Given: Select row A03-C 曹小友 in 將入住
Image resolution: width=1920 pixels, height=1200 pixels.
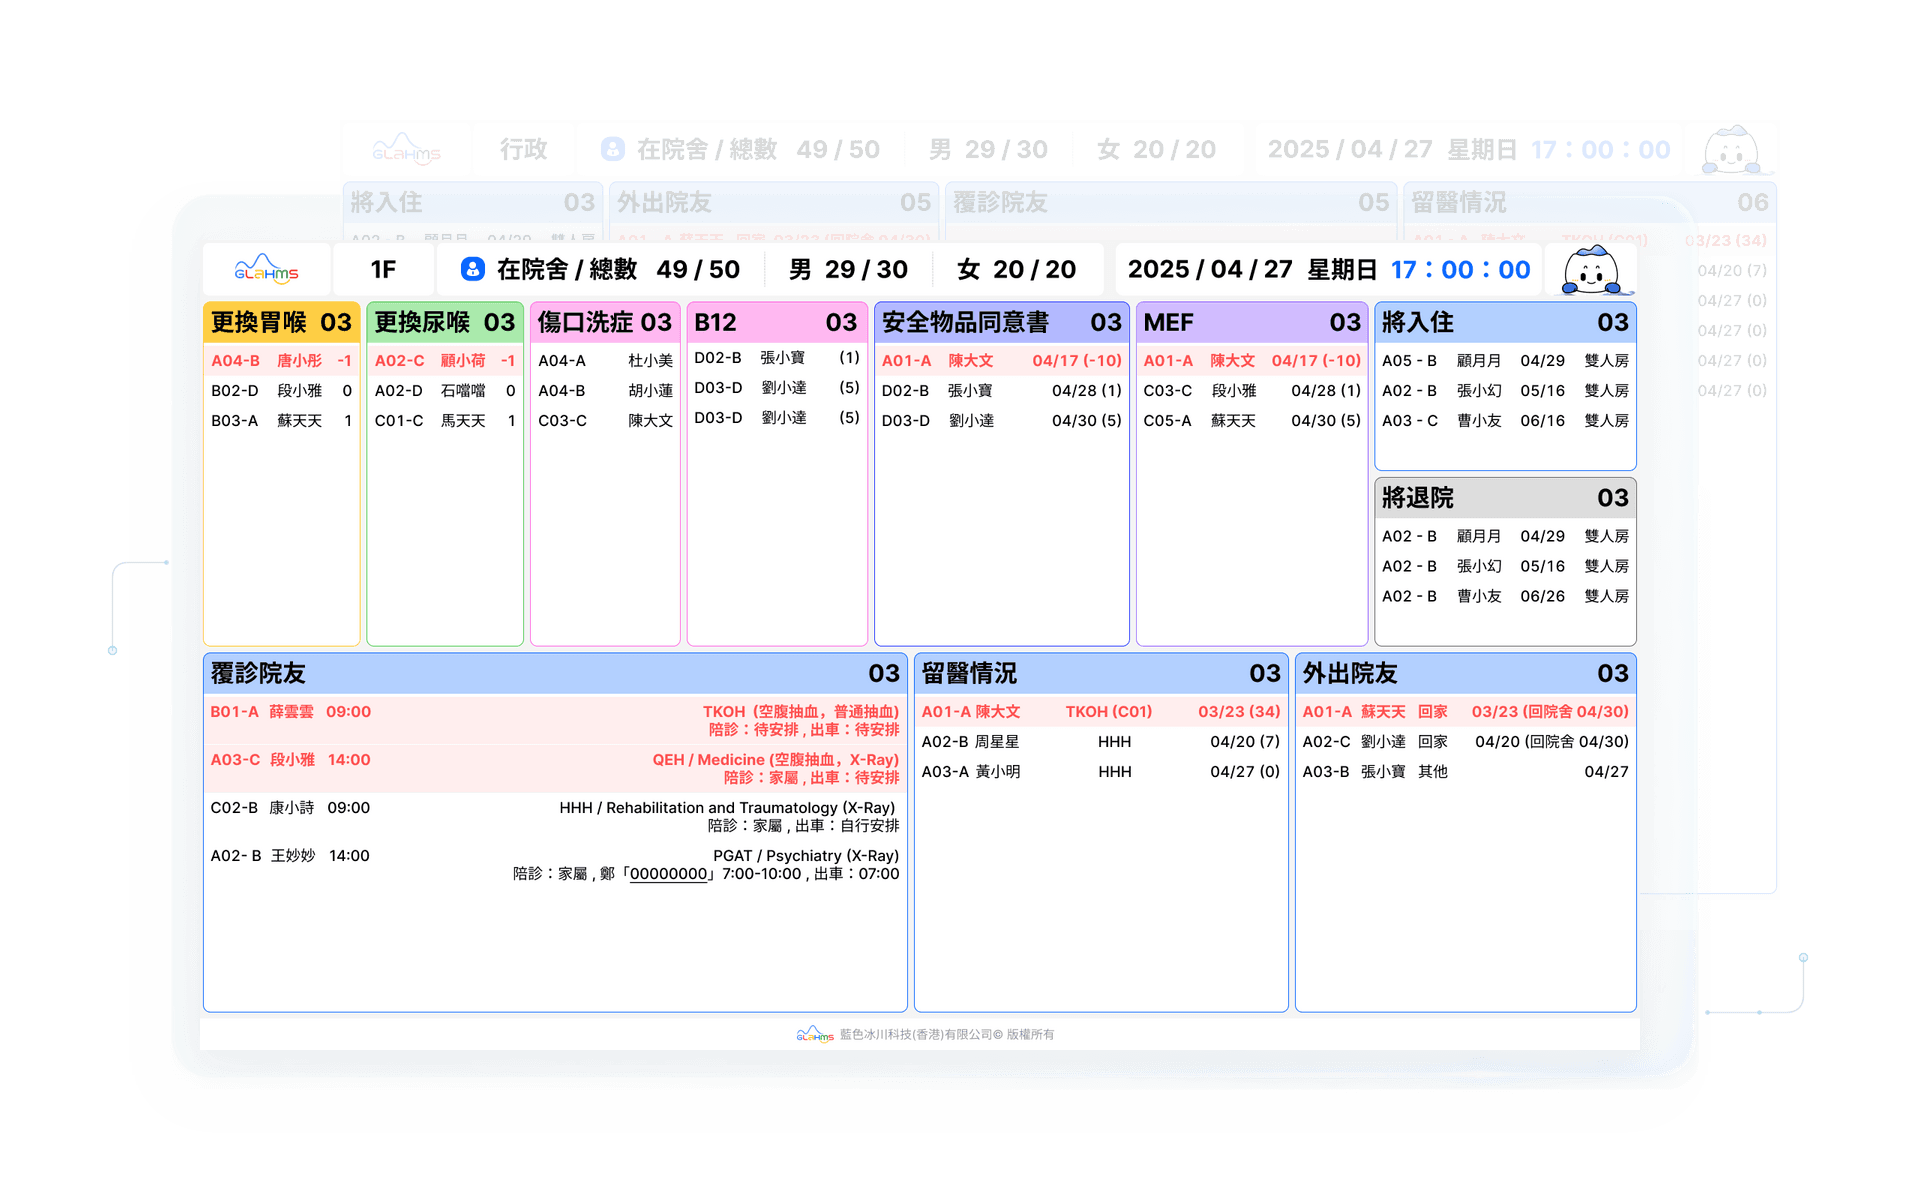Looking at the screenshot, I should pyautogui.click(x=1505, y=421).
